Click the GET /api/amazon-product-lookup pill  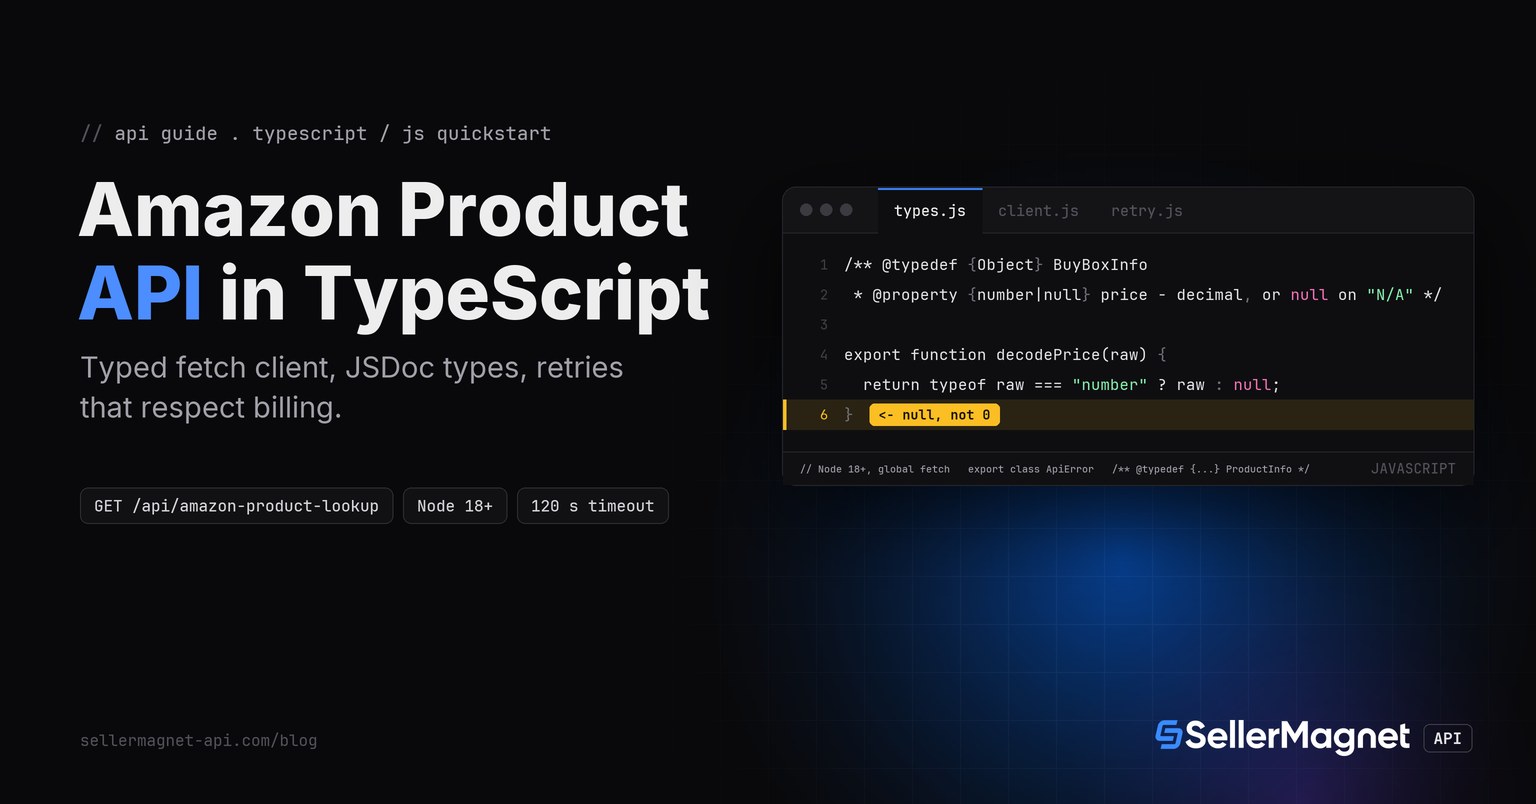pyautogui.click(x=236, y=506)
